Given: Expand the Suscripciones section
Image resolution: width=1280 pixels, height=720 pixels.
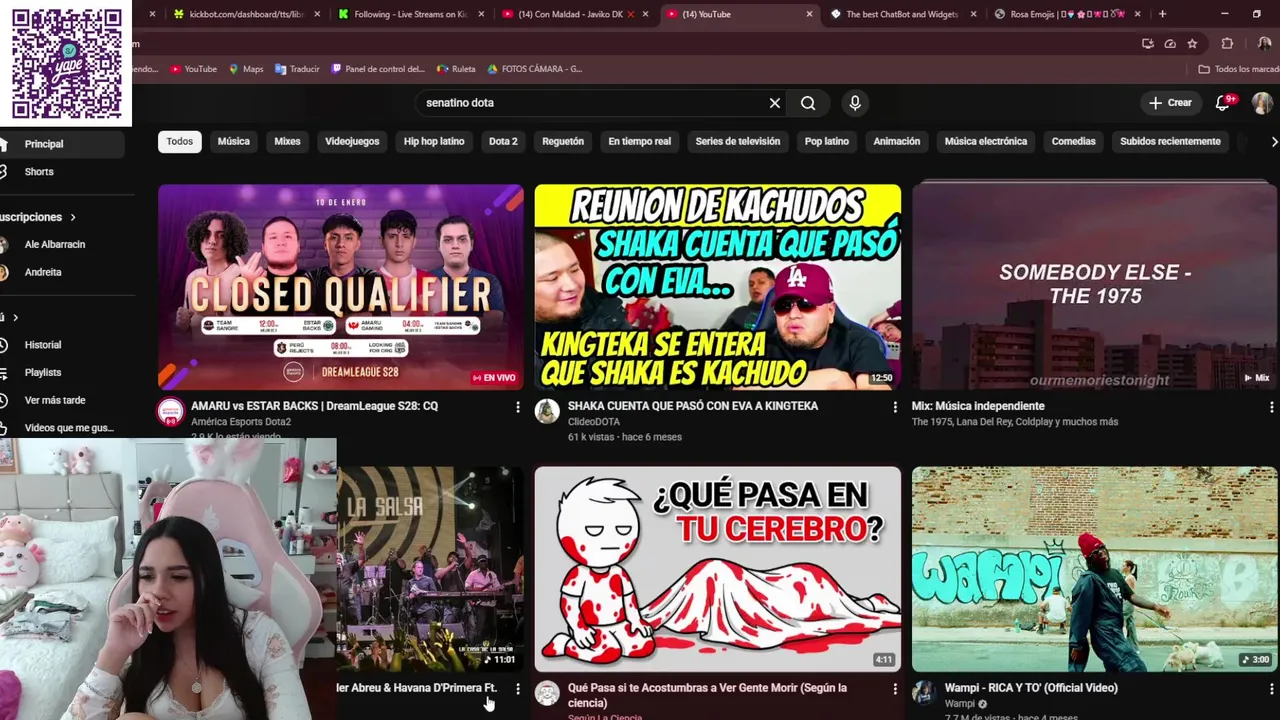Looking at the screenshot, I should point(38,217).
